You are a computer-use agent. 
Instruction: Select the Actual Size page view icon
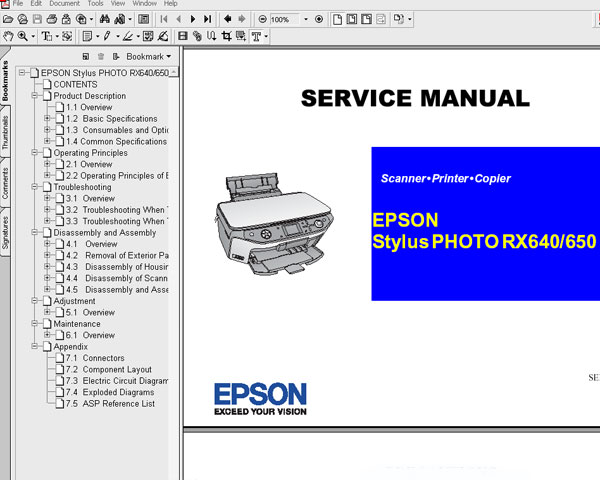[337, 19]
